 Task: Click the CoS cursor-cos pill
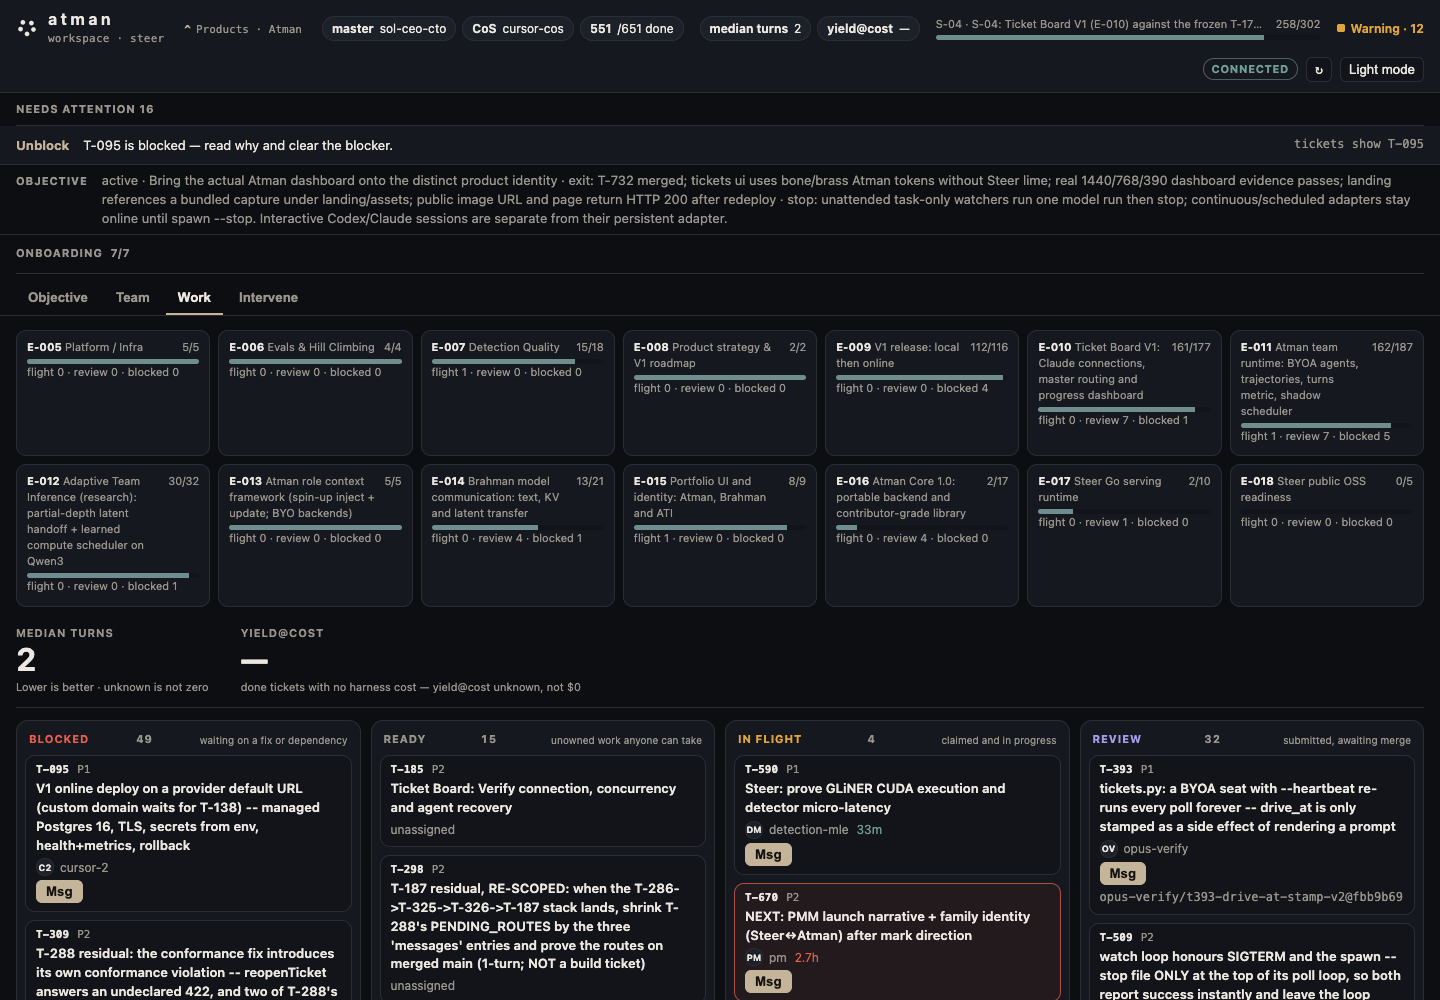[x=518, y=29]
